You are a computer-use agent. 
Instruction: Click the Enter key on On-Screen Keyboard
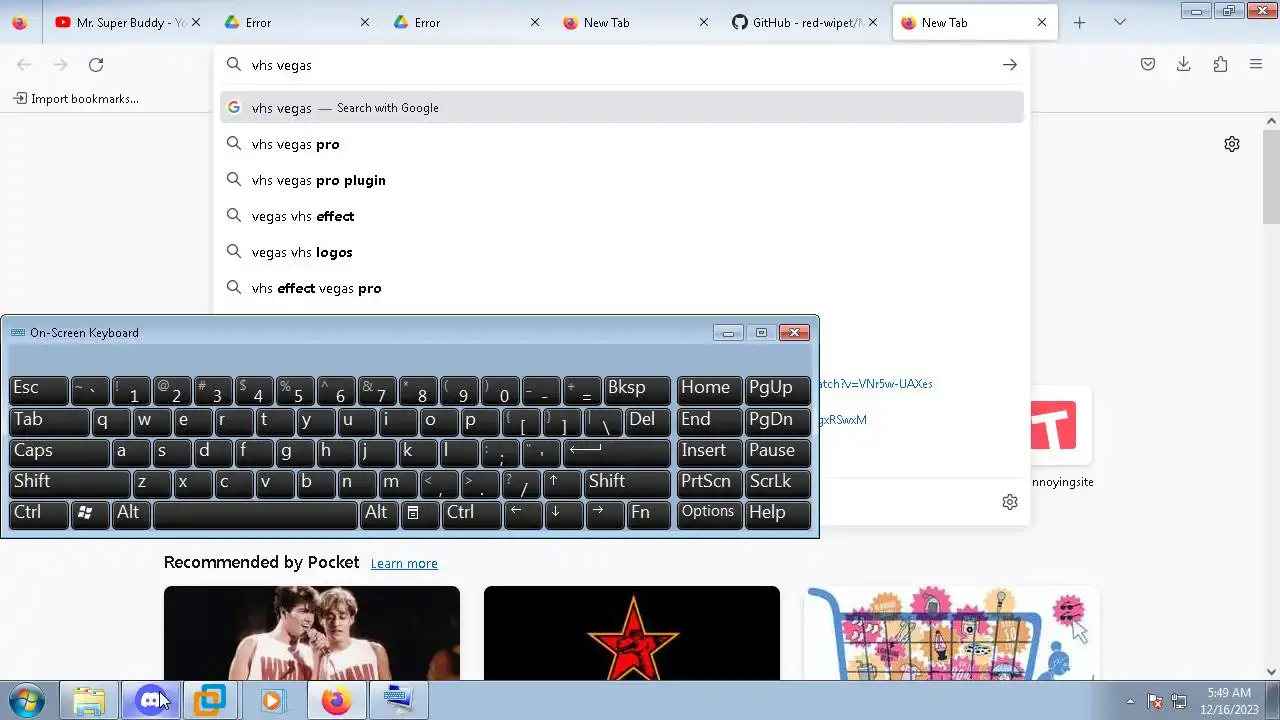616,451
